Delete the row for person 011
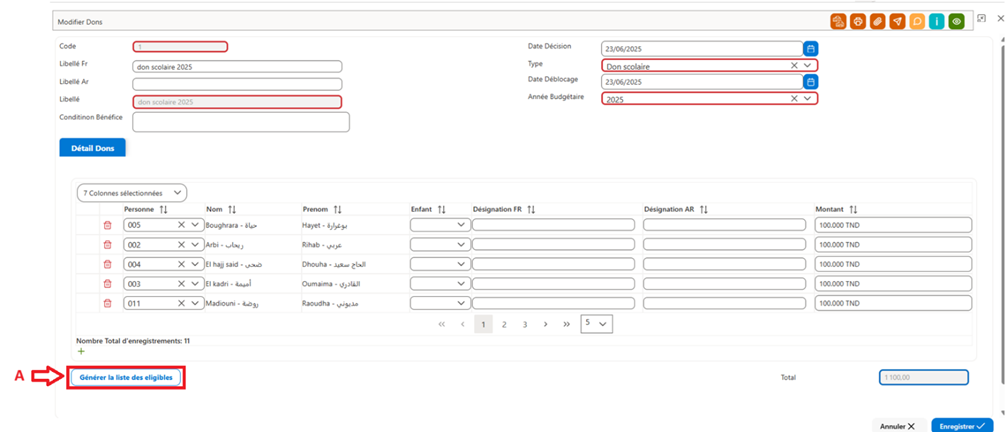The width and height of the screenshot is (1007, 432). pos(107,303)
